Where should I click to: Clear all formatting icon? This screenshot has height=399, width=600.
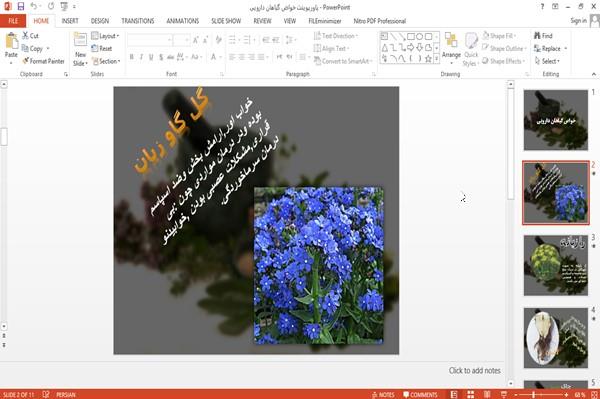(x=218, y=40)
